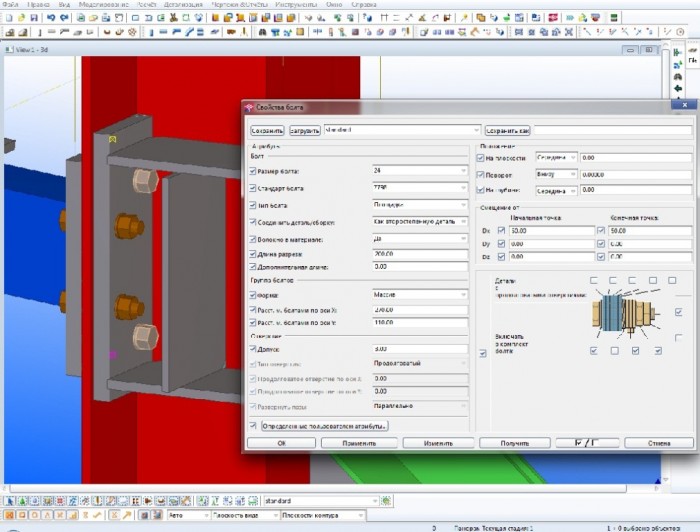
Task: Click the round bolt-pattern icon
Action: pyautogui.click(x=132, y=32)
